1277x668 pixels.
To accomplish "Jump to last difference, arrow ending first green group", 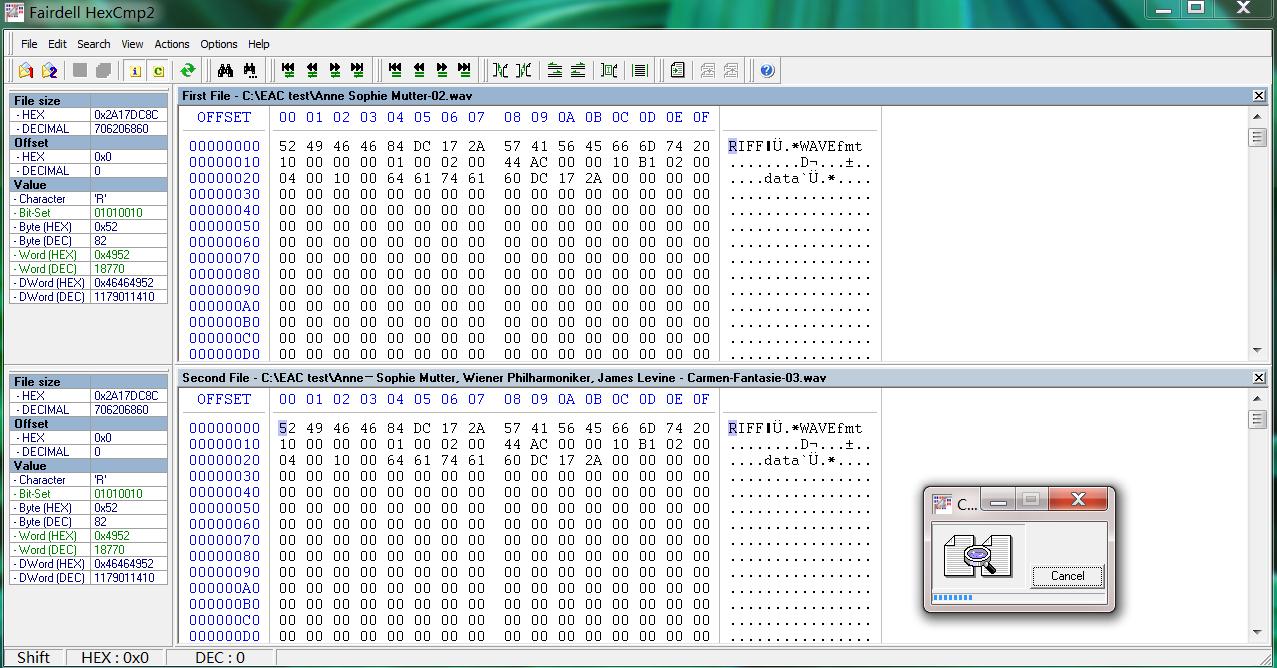I will [x=358, y=70].
